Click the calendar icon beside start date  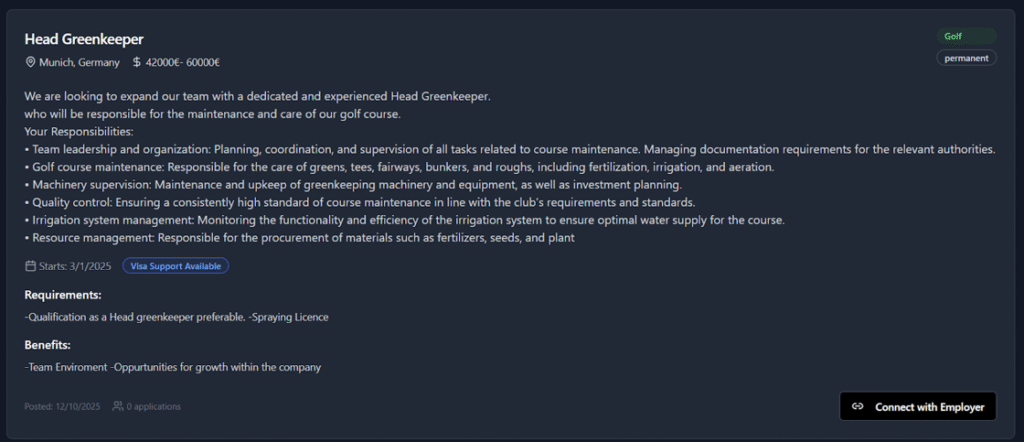(x=30, y=266)
